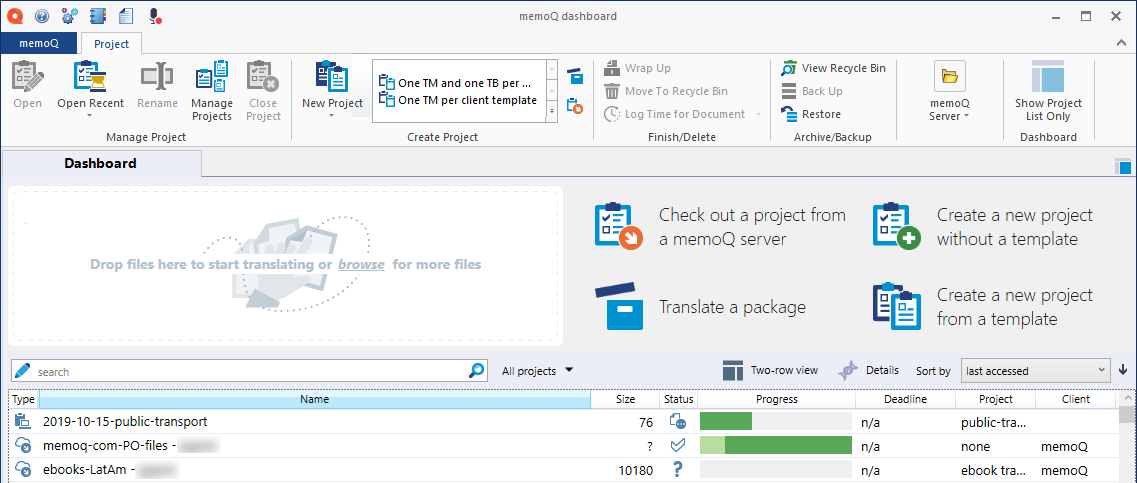Click Translate a package
The height and width of the screenshot is (483, 1137).
coord(700,307)
